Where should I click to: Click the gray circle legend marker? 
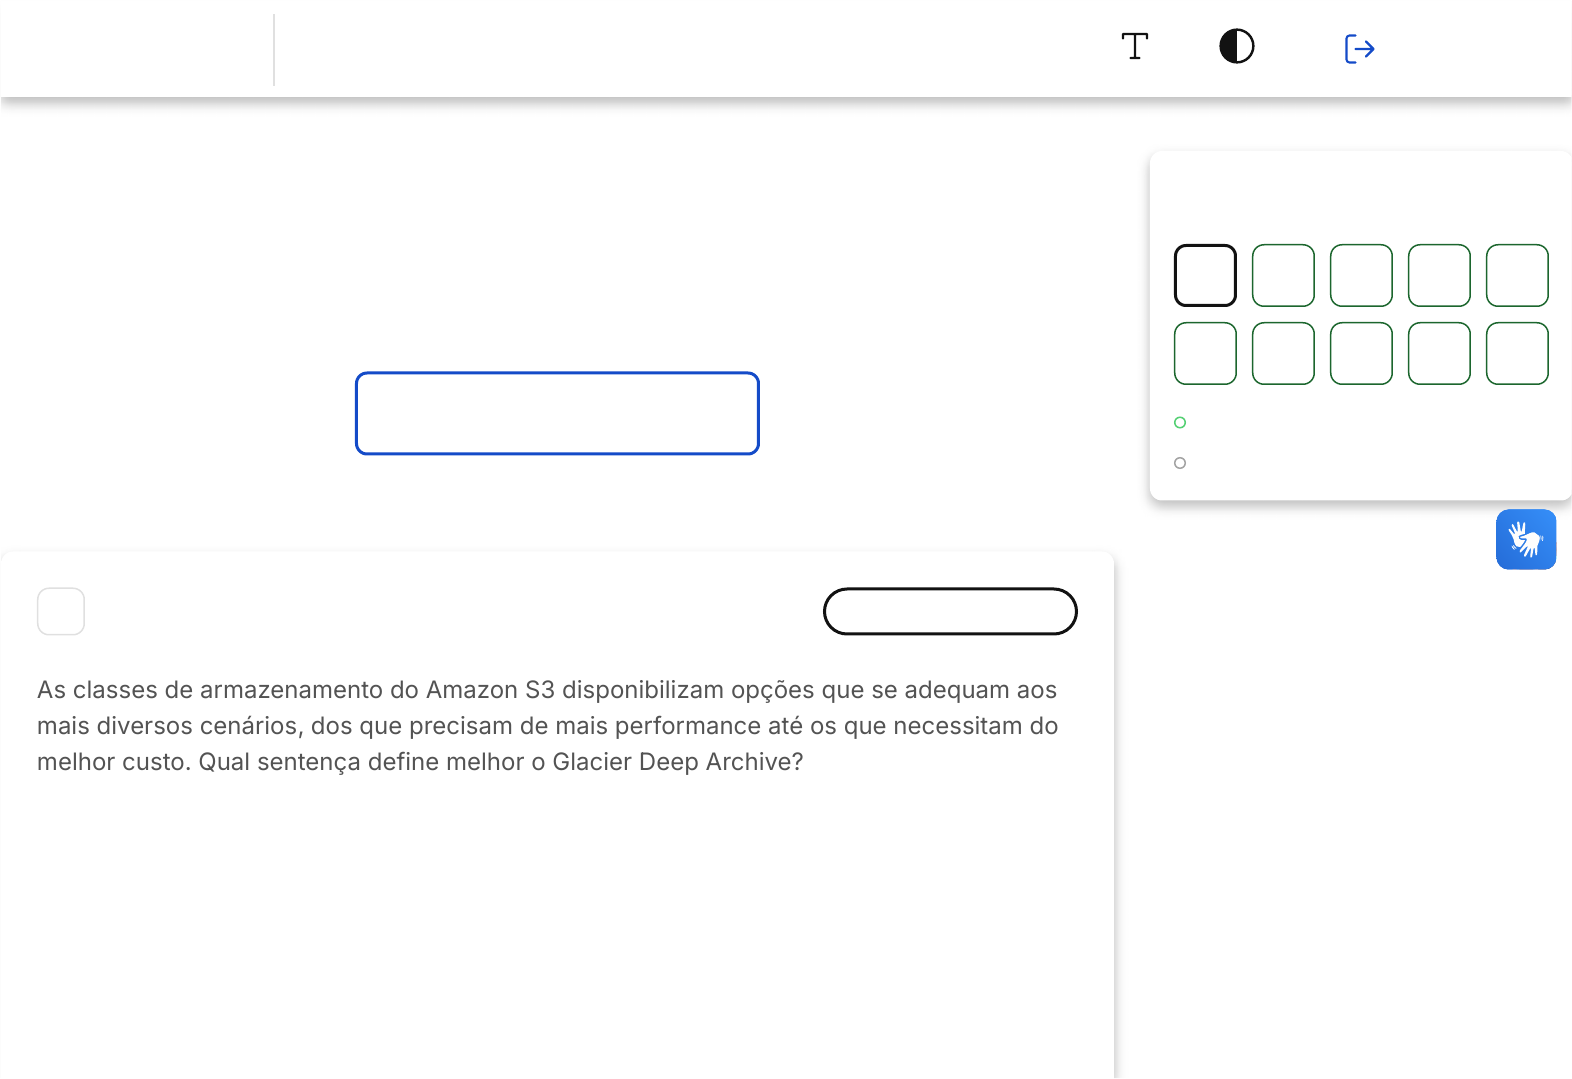[x=1180, y=463]
